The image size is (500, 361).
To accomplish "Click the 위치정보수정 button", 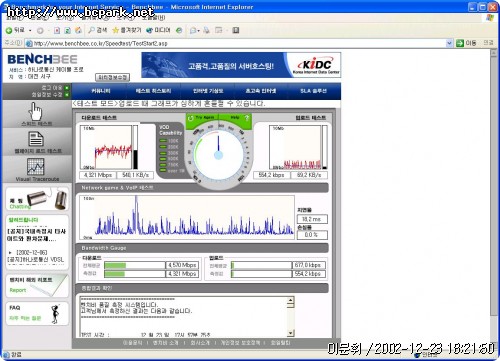I will click(112, 77).
